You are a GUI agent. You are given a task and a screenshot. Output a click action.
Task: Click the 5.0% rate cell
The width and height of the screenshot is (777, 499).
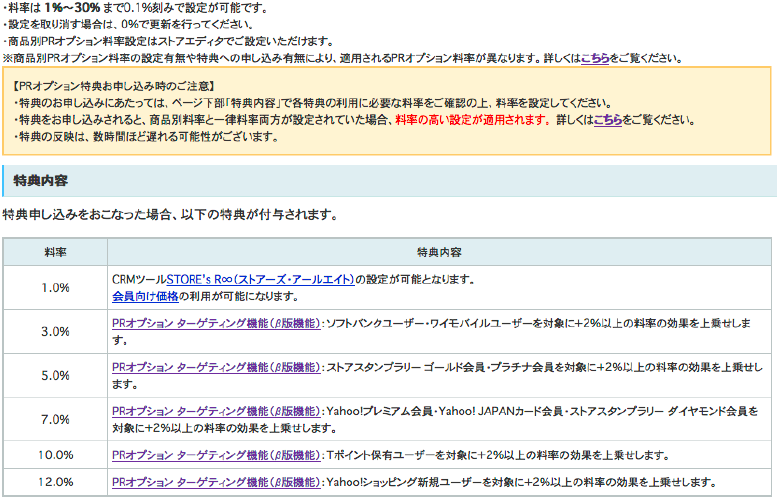[55, 375]
